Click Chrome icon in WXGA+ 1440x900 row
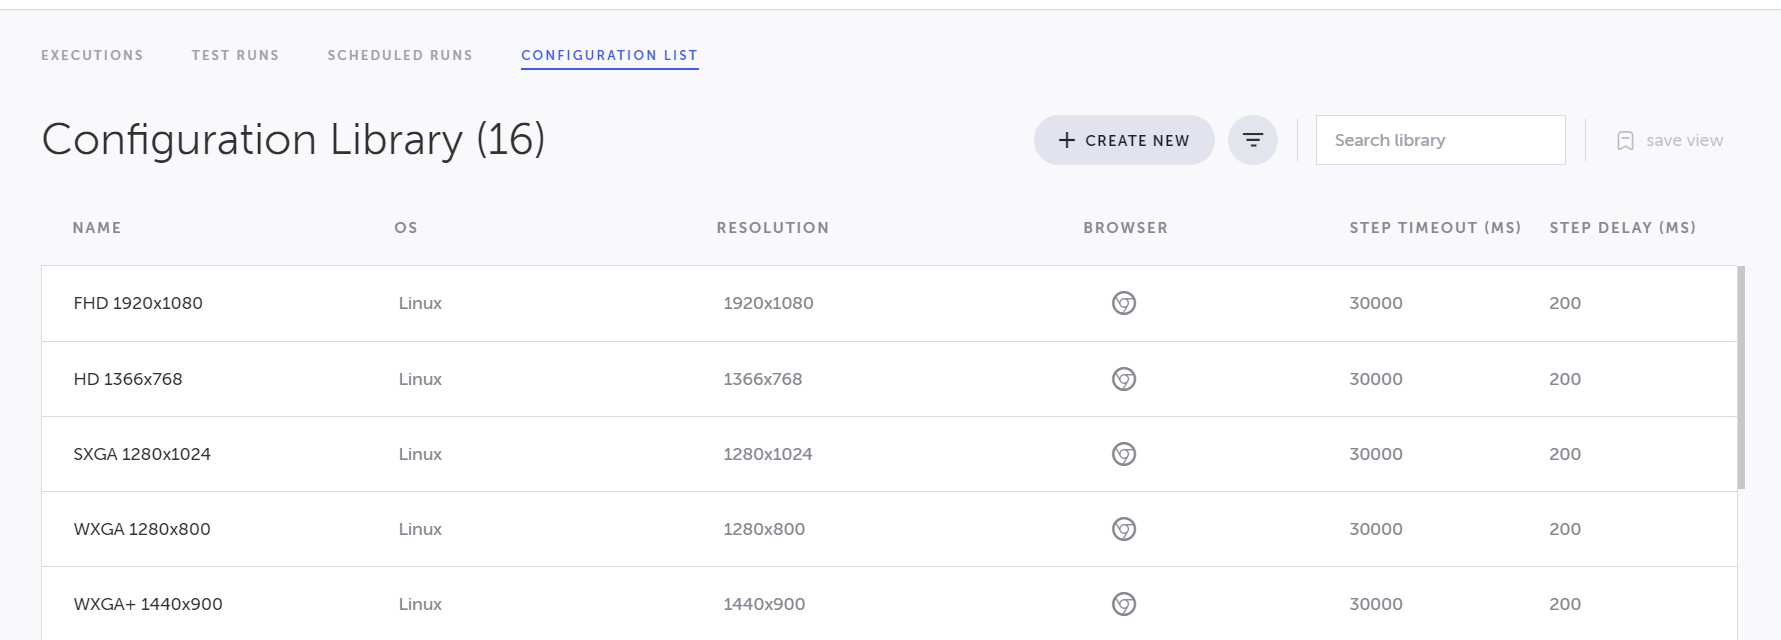 [1124, 604]
